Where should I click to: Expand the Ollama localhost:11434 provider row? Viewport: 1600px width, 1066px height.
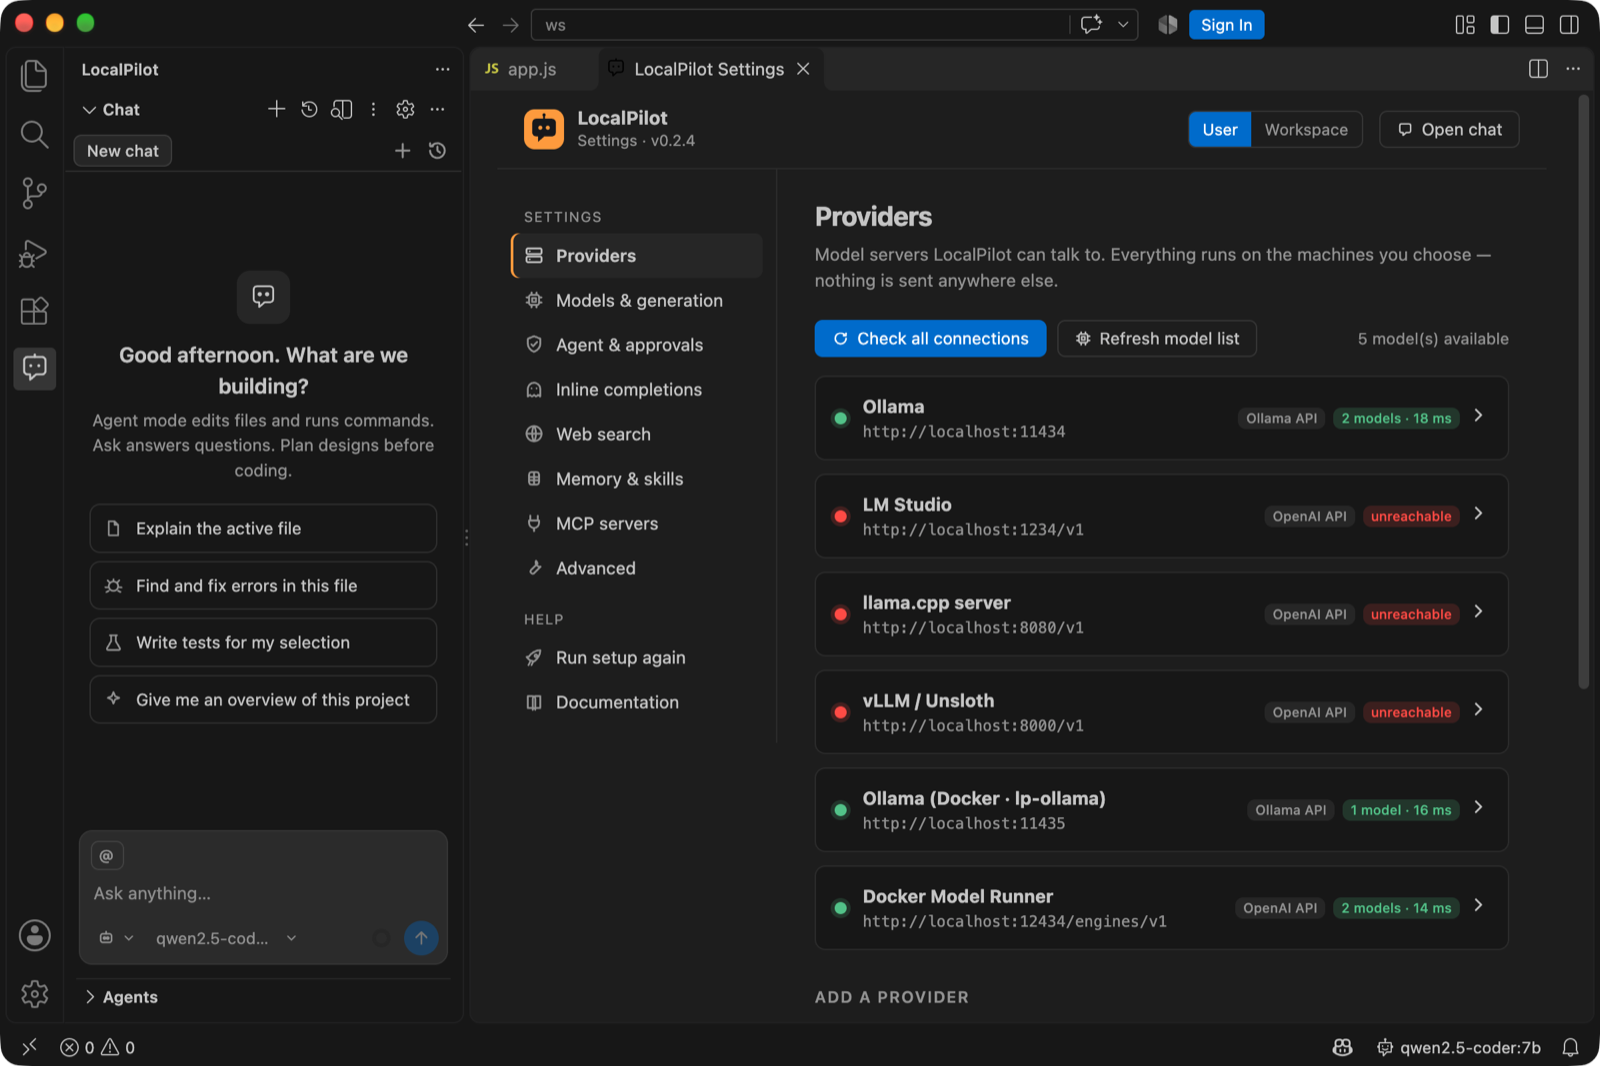(x=1161, y=418)
